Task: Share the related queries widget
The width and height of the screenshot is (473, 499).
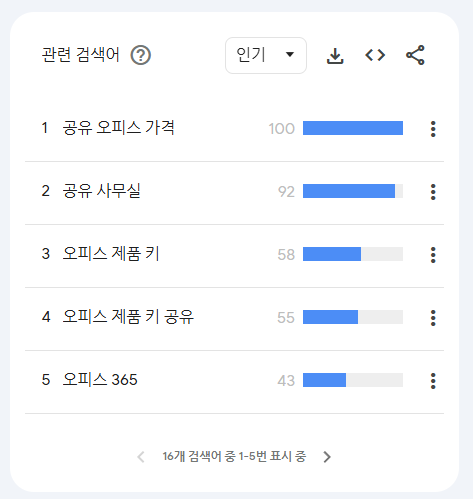Action: click(x=415, y=55)
